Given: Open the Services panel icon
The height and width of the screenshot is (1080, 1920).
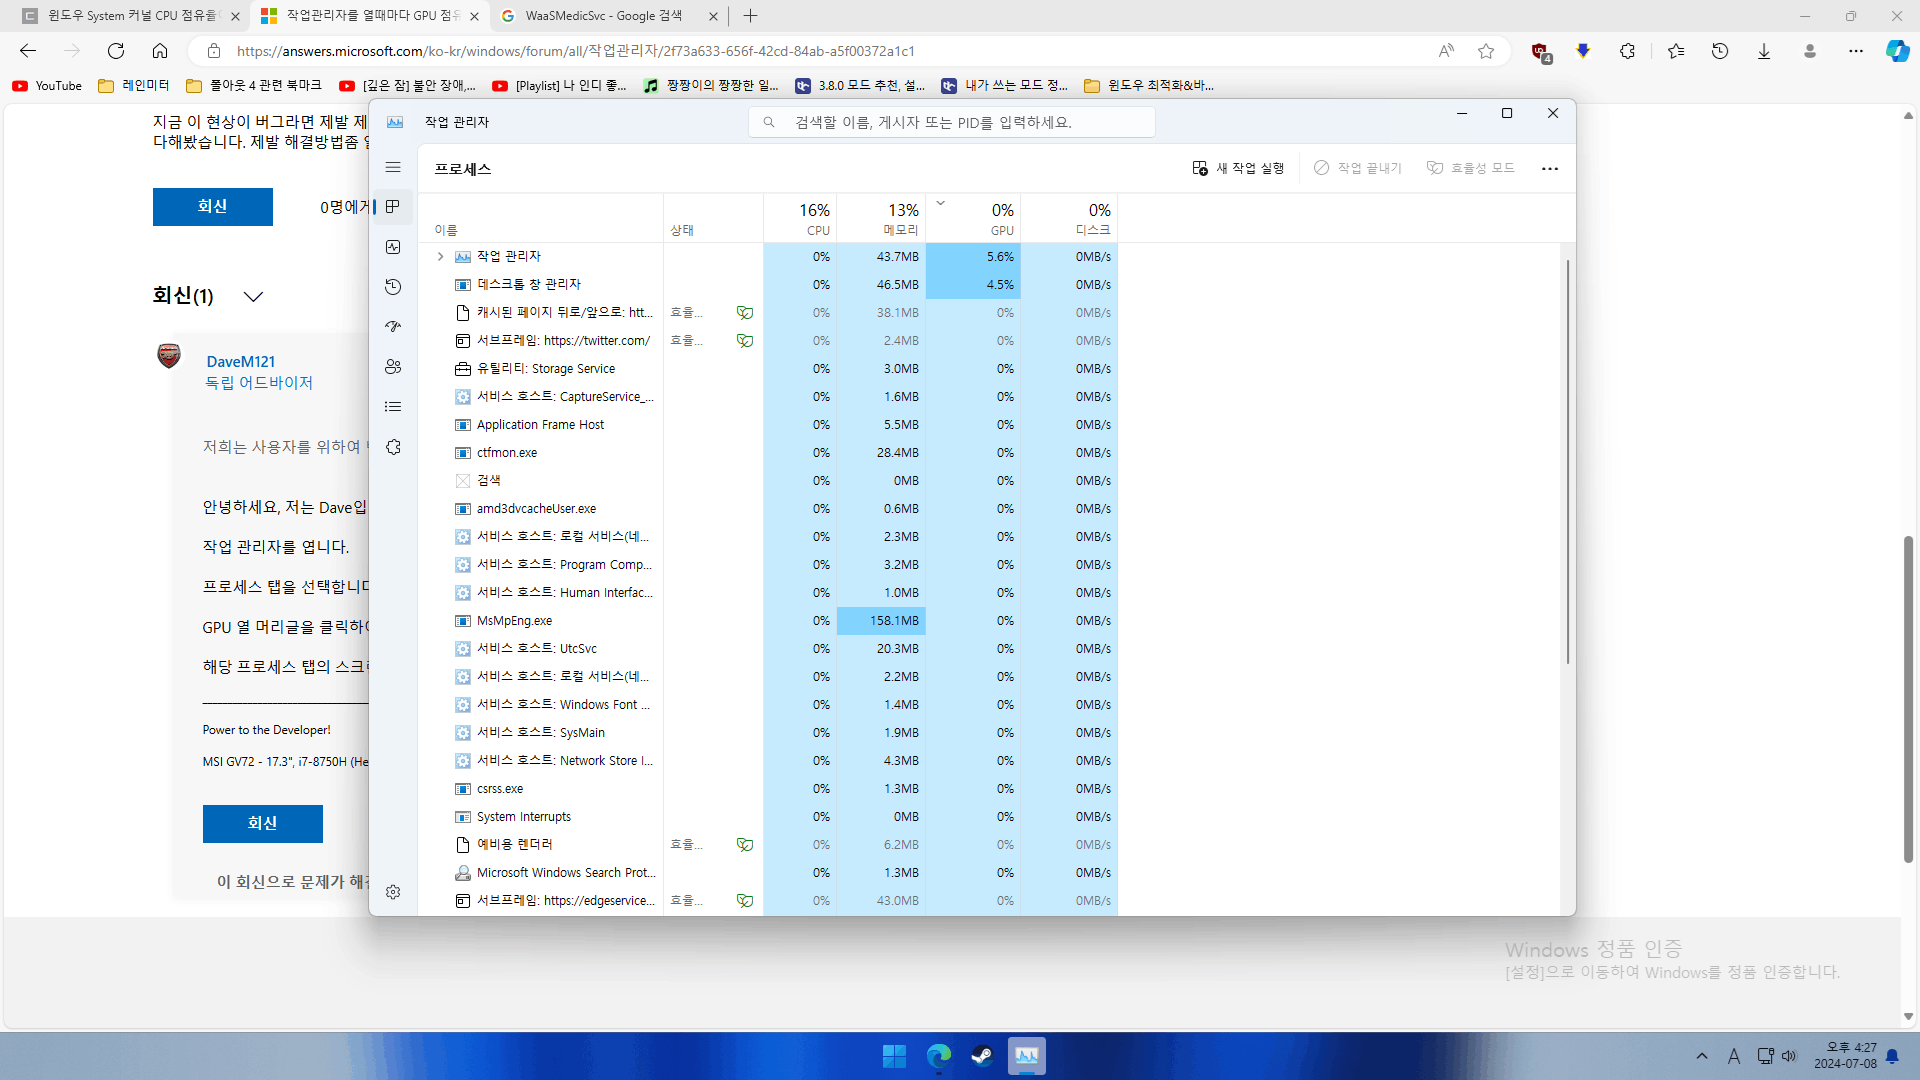Looking at the screenshot, I should tap(393, 447).
